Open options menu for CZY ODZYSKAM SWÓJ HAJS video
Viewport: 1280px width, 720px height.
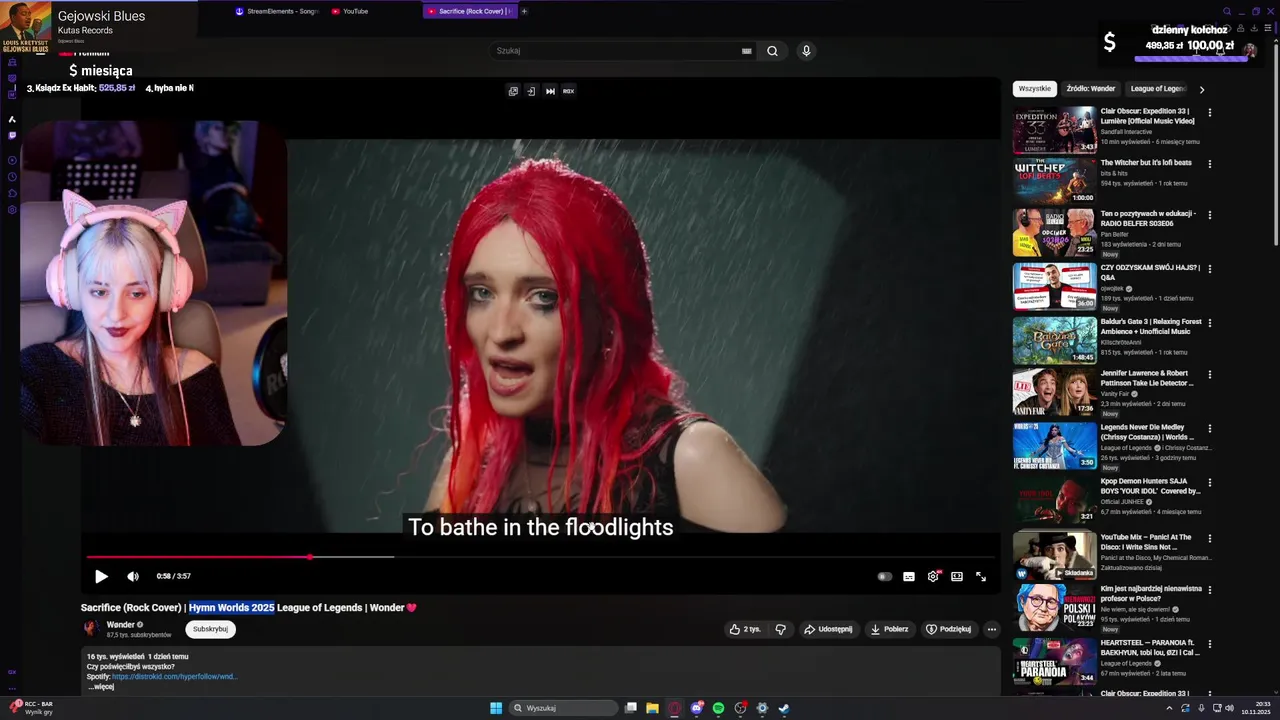coord(1209,269)
